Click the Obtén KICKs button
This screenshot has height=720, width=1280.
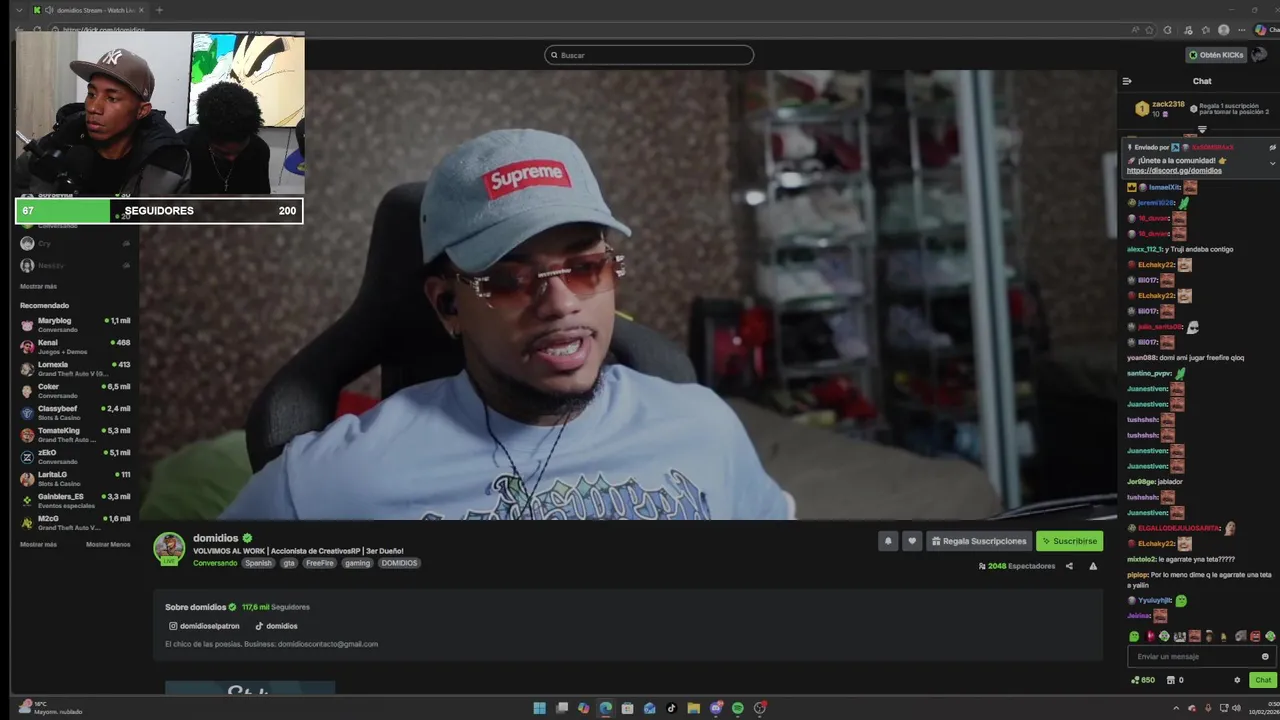1216,55
